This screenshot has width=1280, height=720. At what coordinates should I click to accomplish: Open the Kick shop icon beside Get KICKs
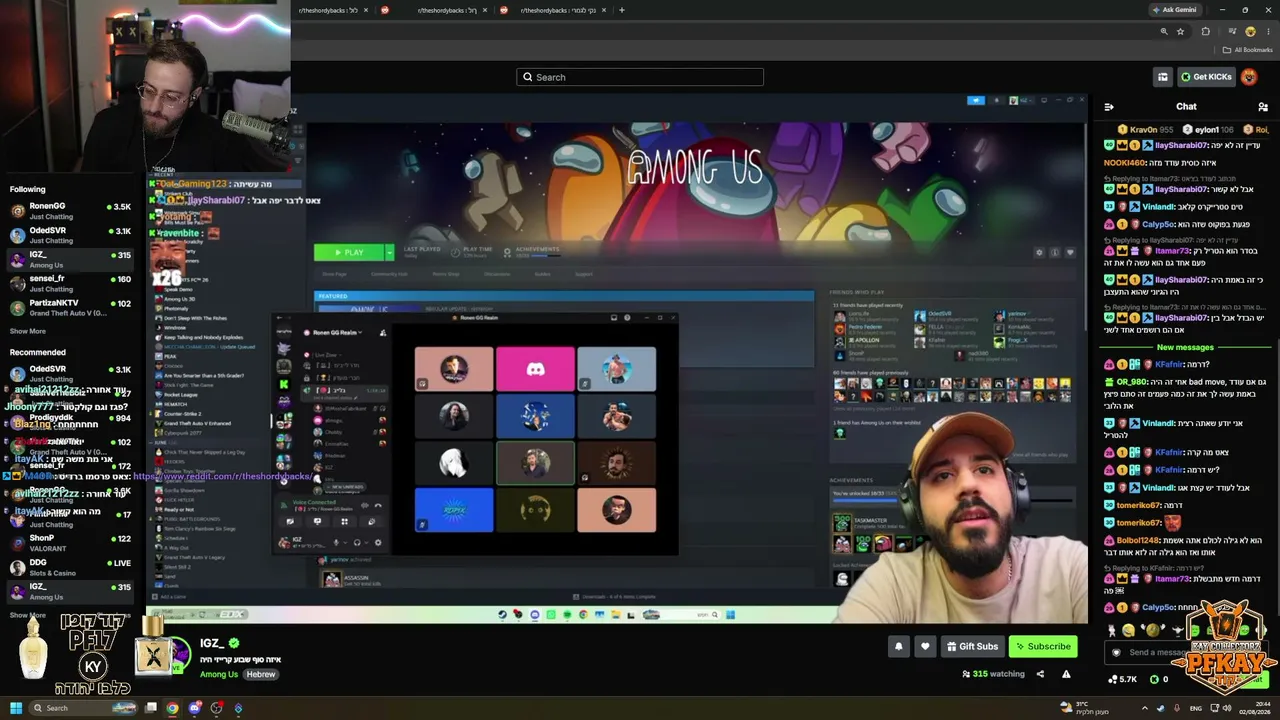point(1162,77)
